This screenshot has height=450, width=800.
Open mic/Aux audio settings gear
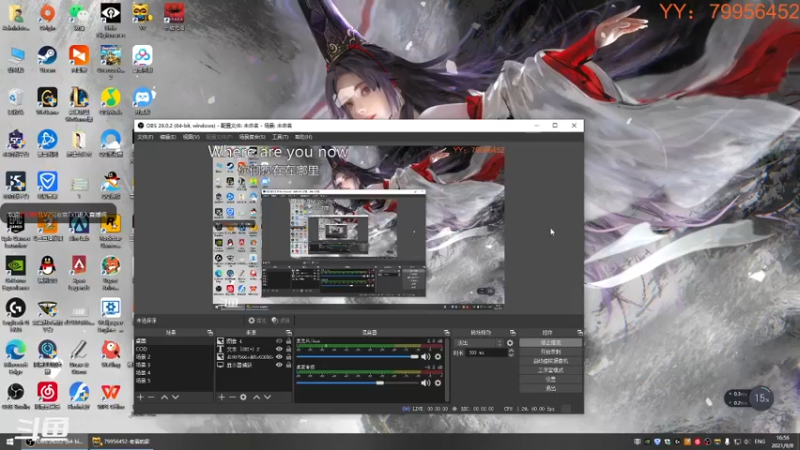pos(438,357)
